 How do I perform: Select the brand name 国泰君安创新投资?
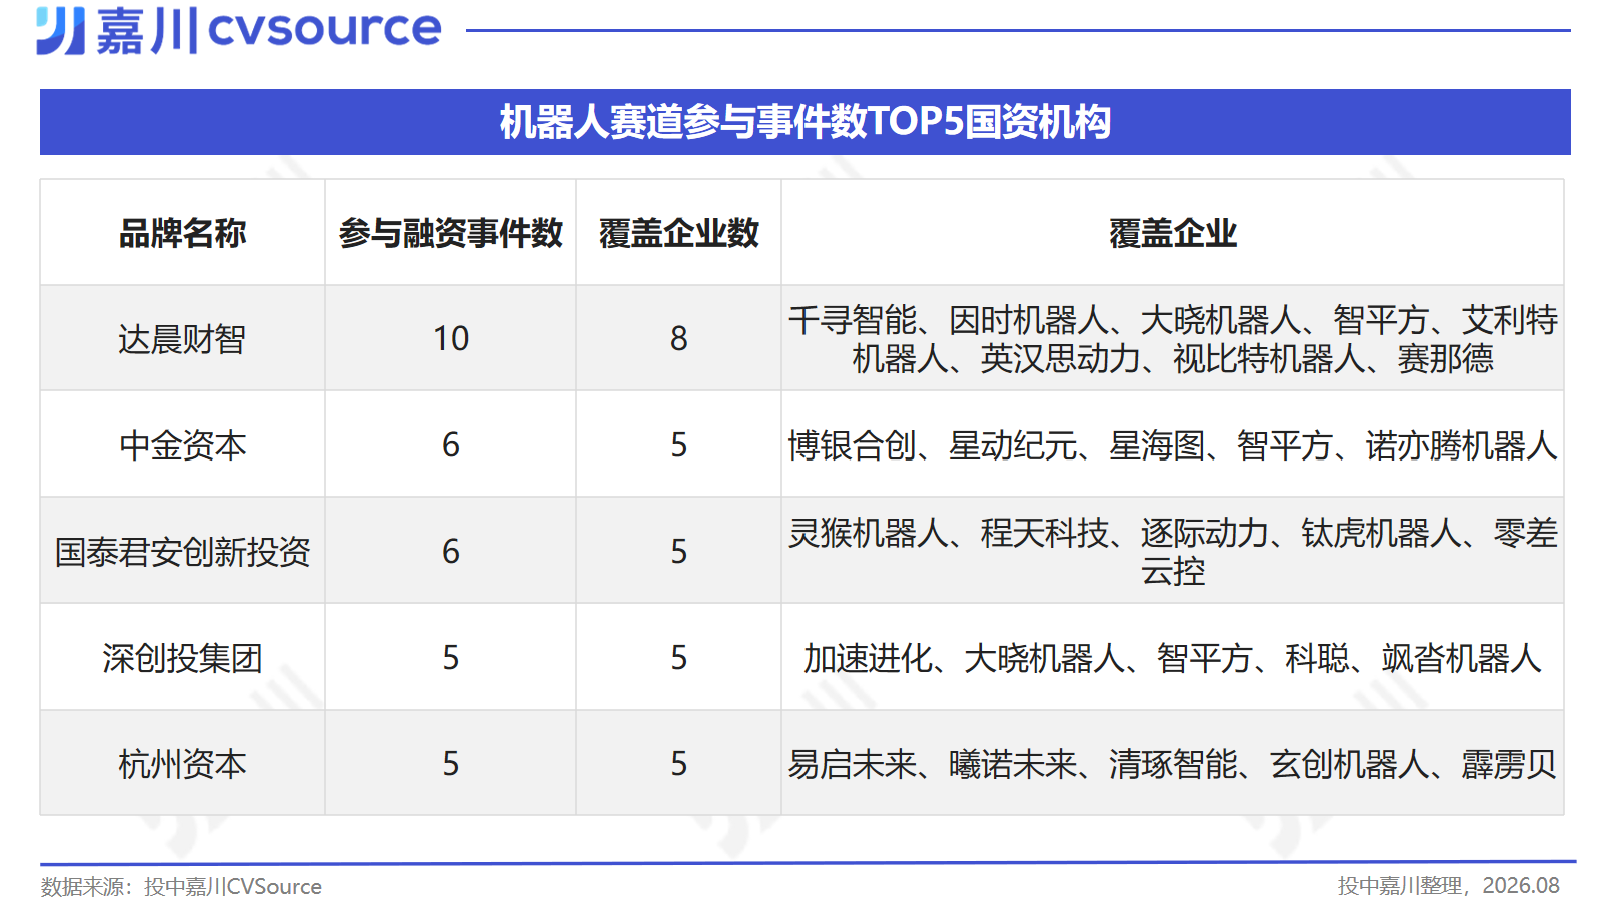pos(182,552)
